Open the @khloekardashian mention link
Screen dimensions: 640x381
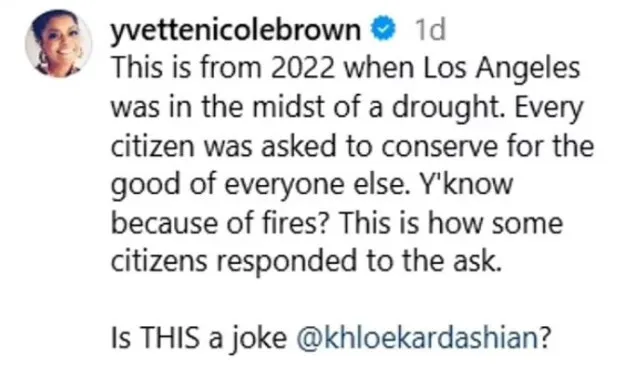click(417, 338)
